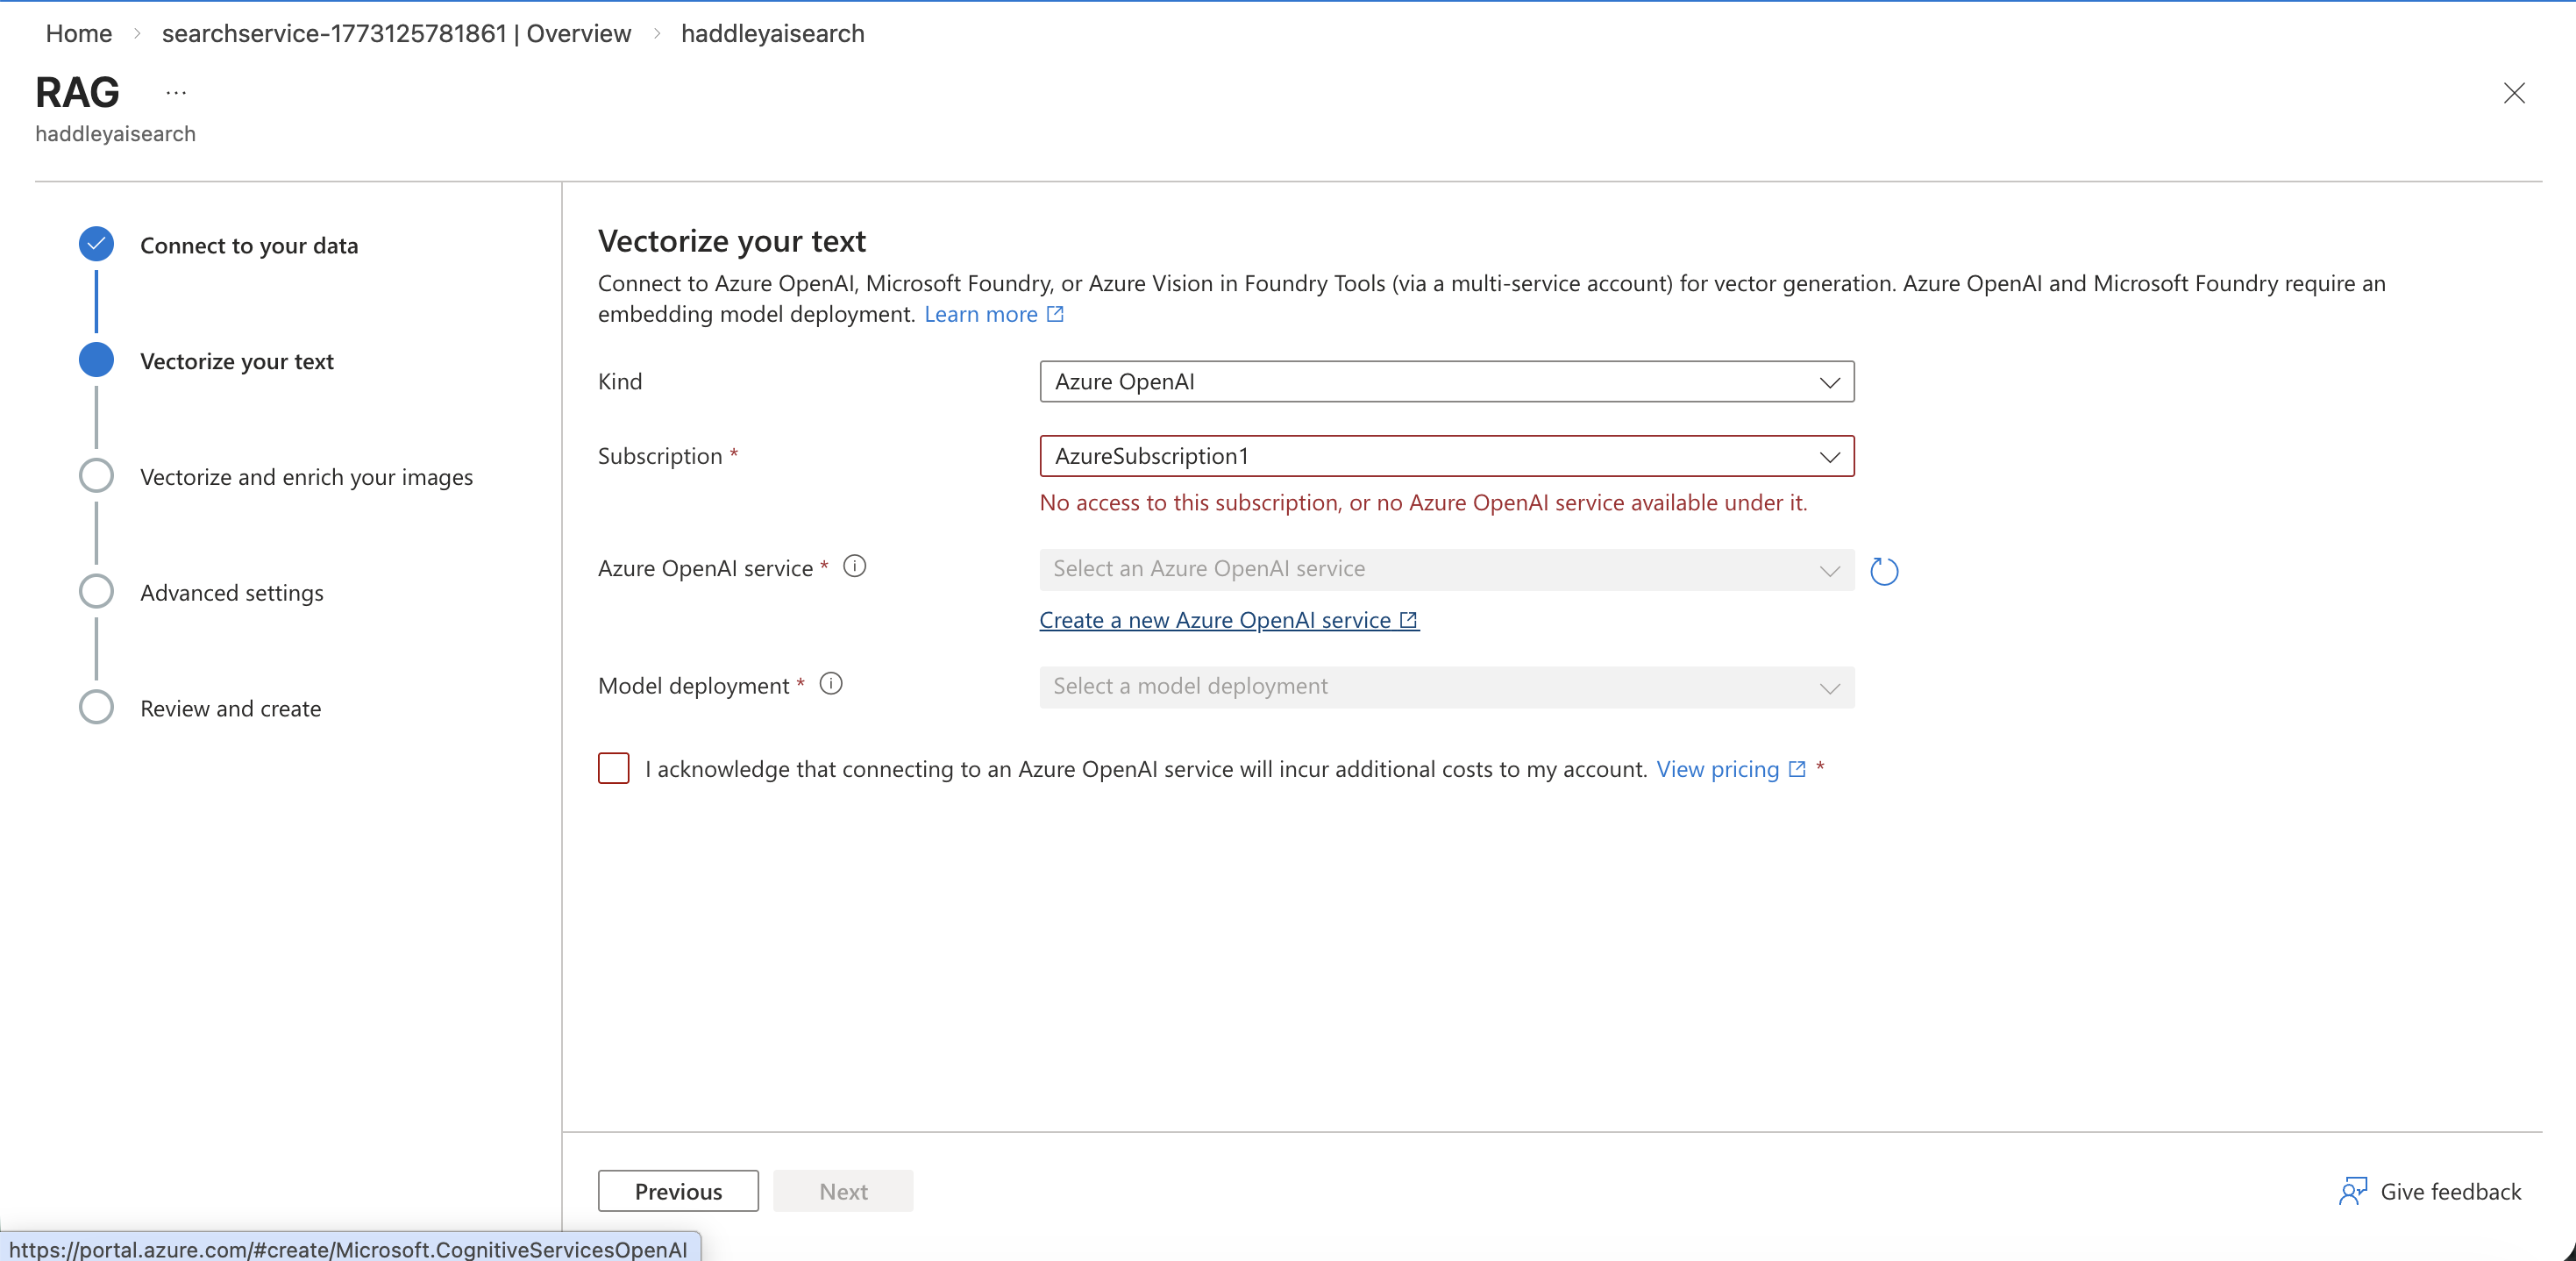Click the ellipsis menu next to RAG
2576x1261 pixels.
coord(176,91)
